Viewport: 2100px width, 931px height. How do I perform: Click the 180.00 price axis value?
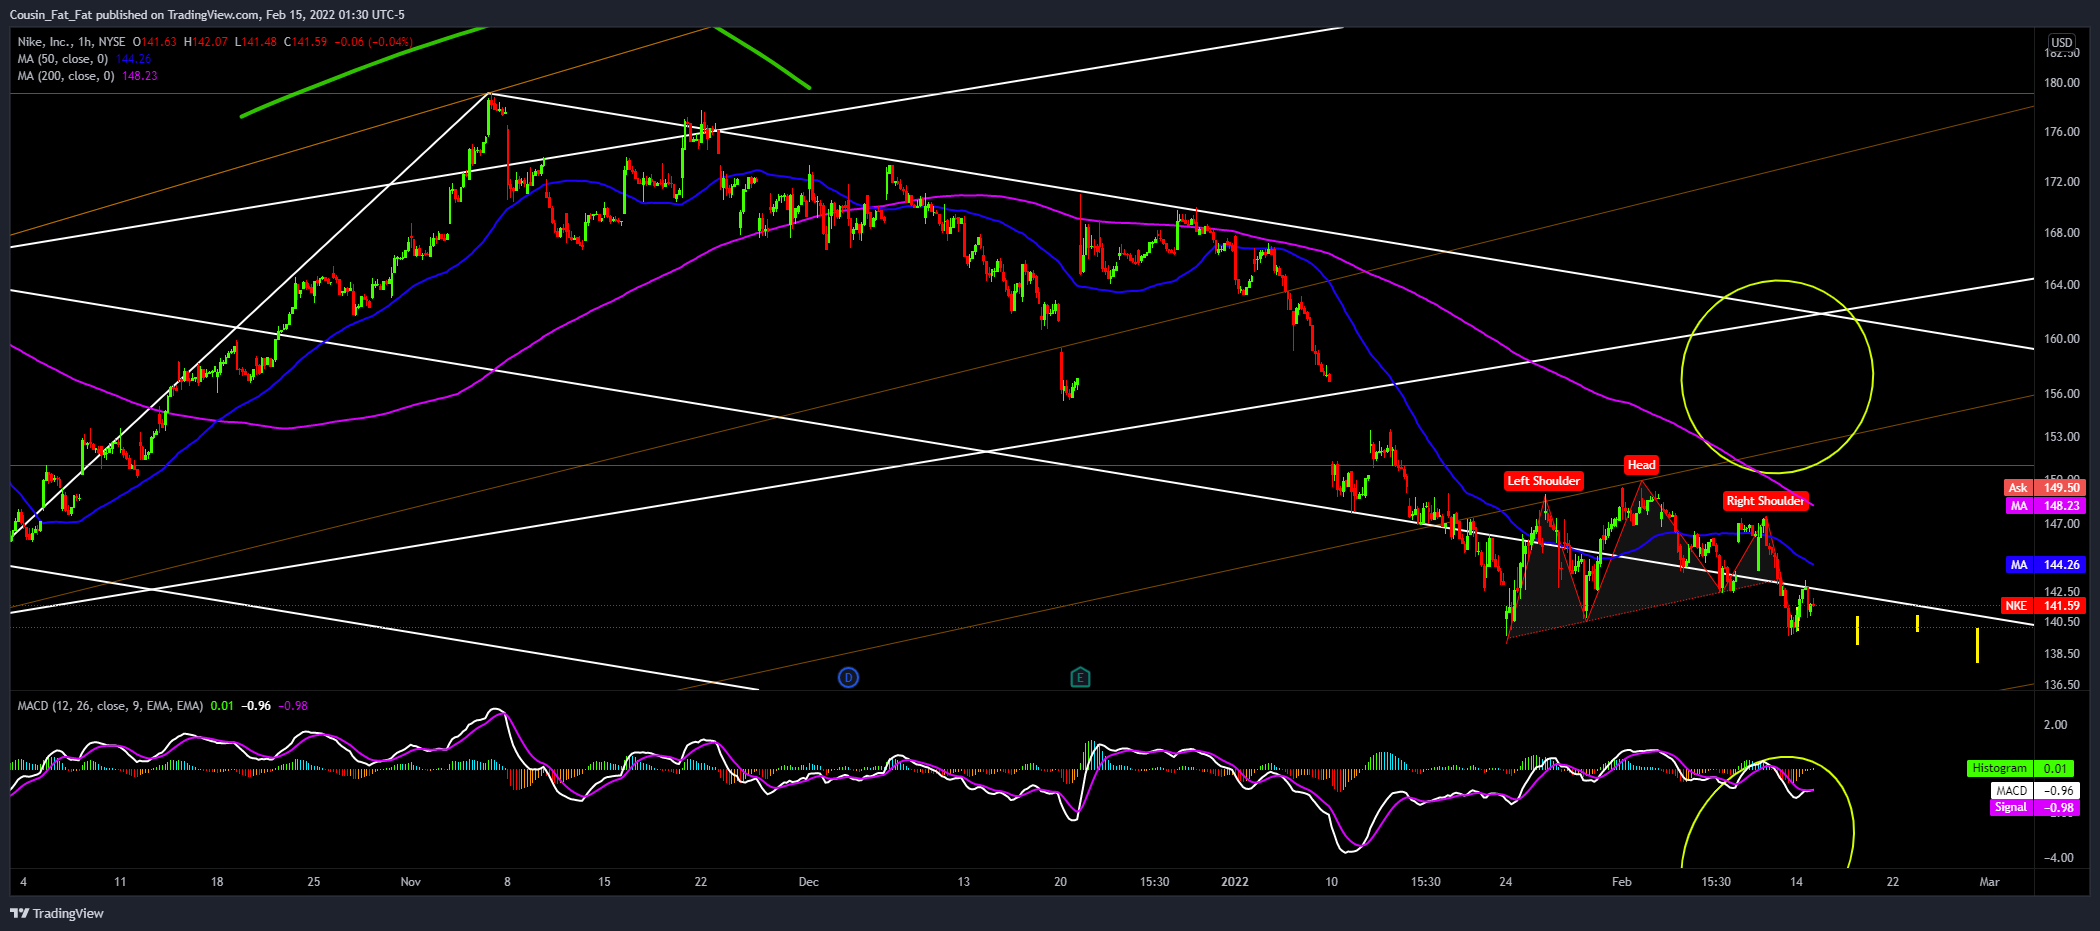pos(2062,83)
